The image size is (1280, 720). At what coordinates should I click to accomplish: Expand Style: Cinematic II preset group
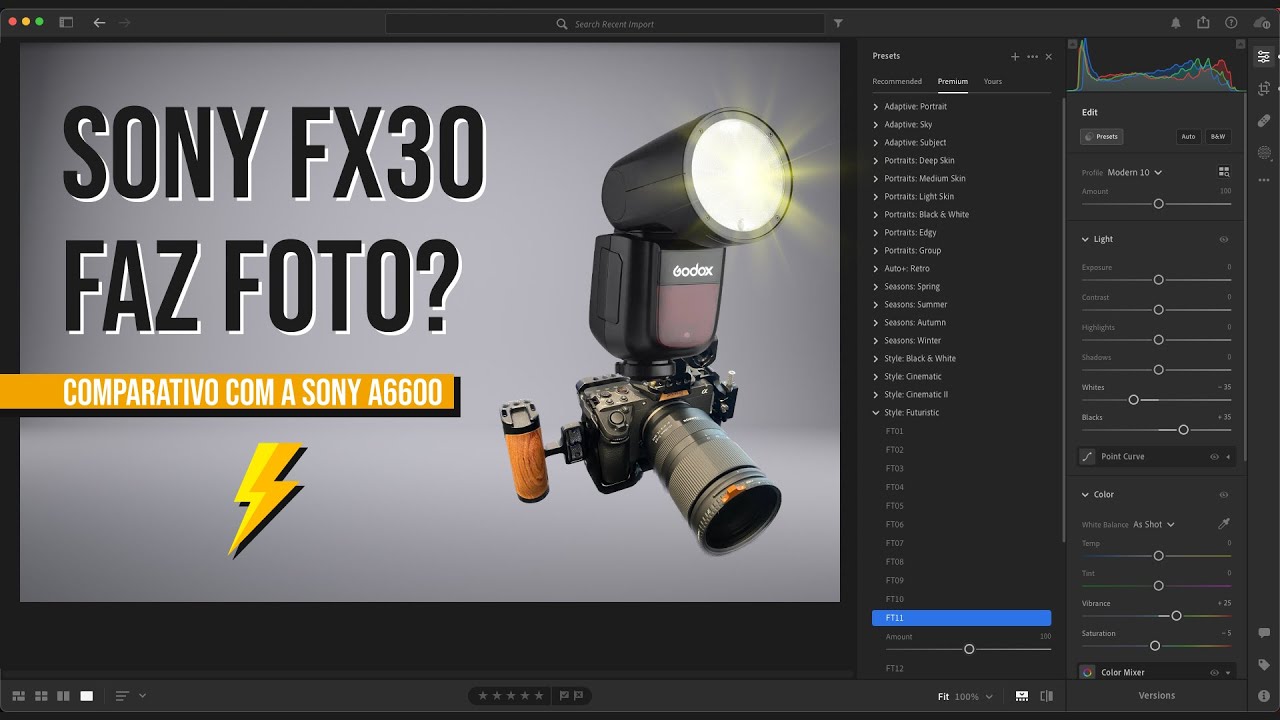[x=876, y=395]
